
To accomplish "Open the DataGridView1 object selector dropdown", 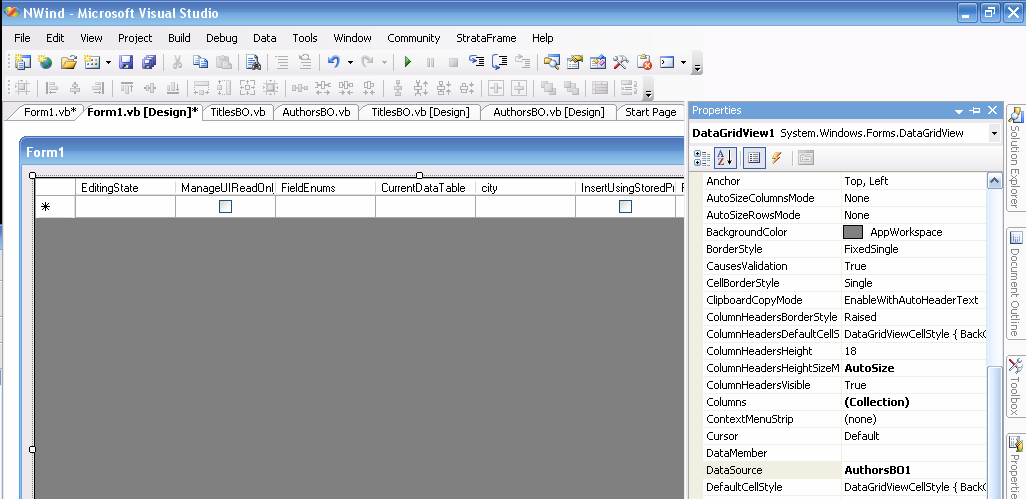I will pos(993,133).
